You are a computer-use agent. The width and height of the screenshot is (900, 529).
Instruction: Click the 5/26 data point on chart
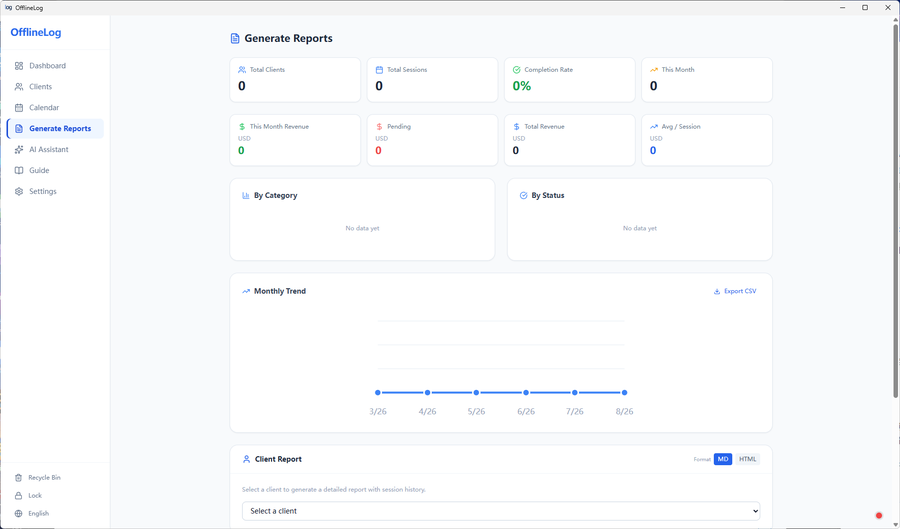point(476,392)
